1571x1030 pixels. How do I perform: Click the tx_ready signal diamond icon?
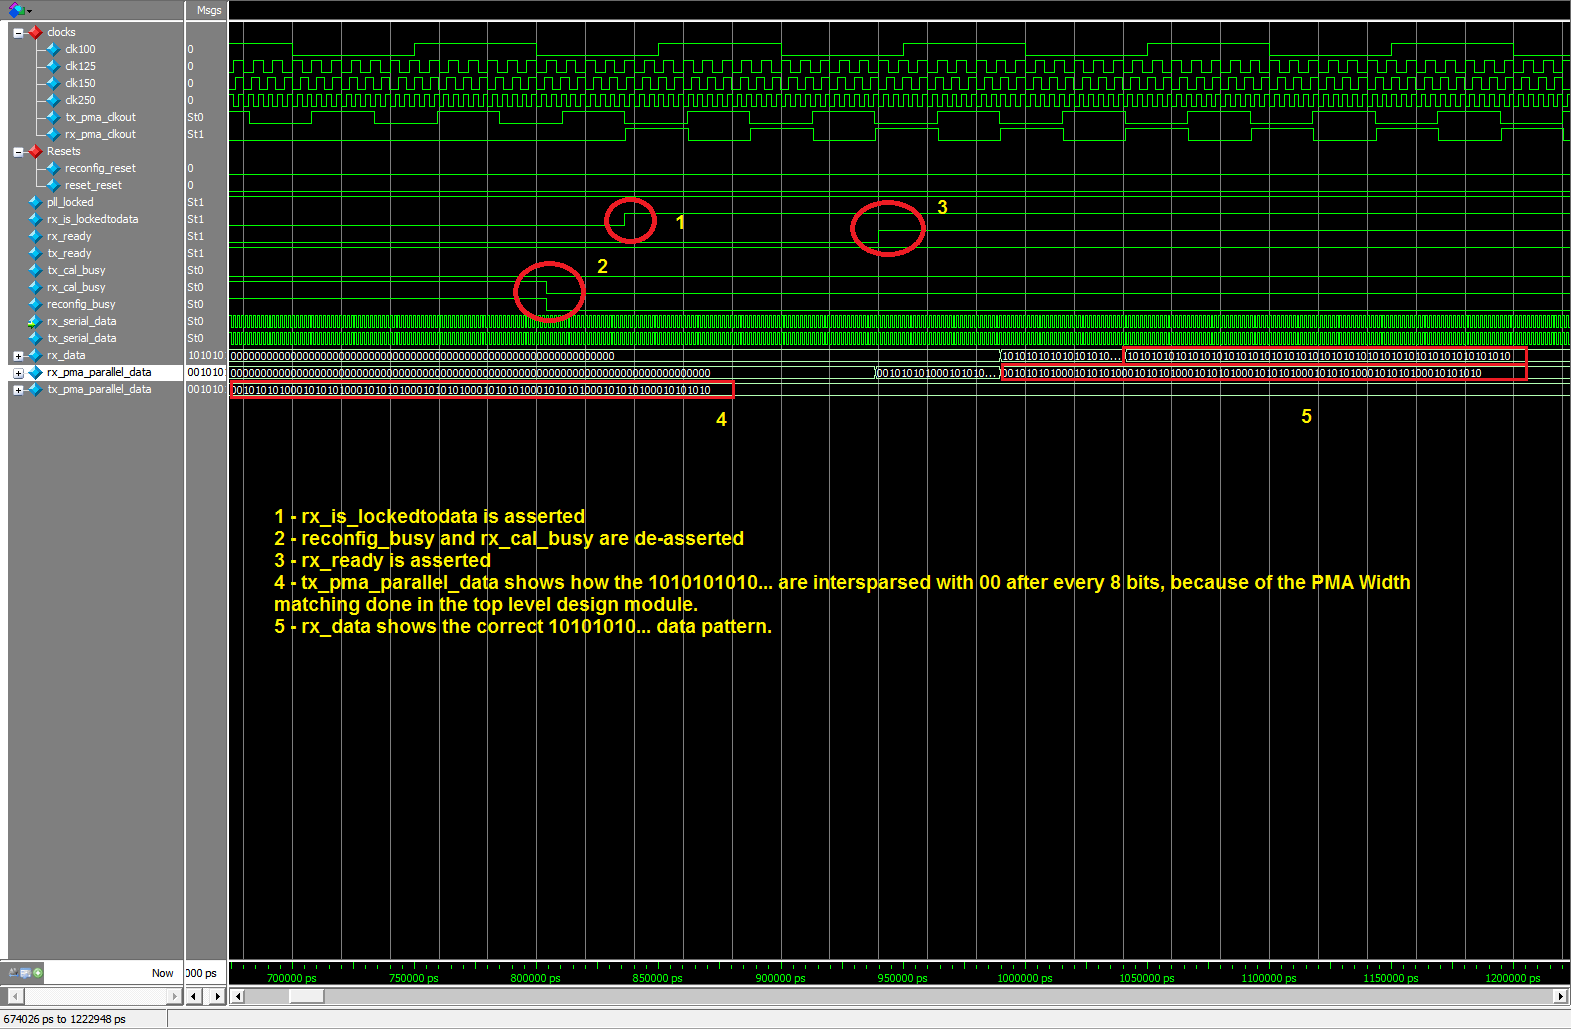[36, 253]
